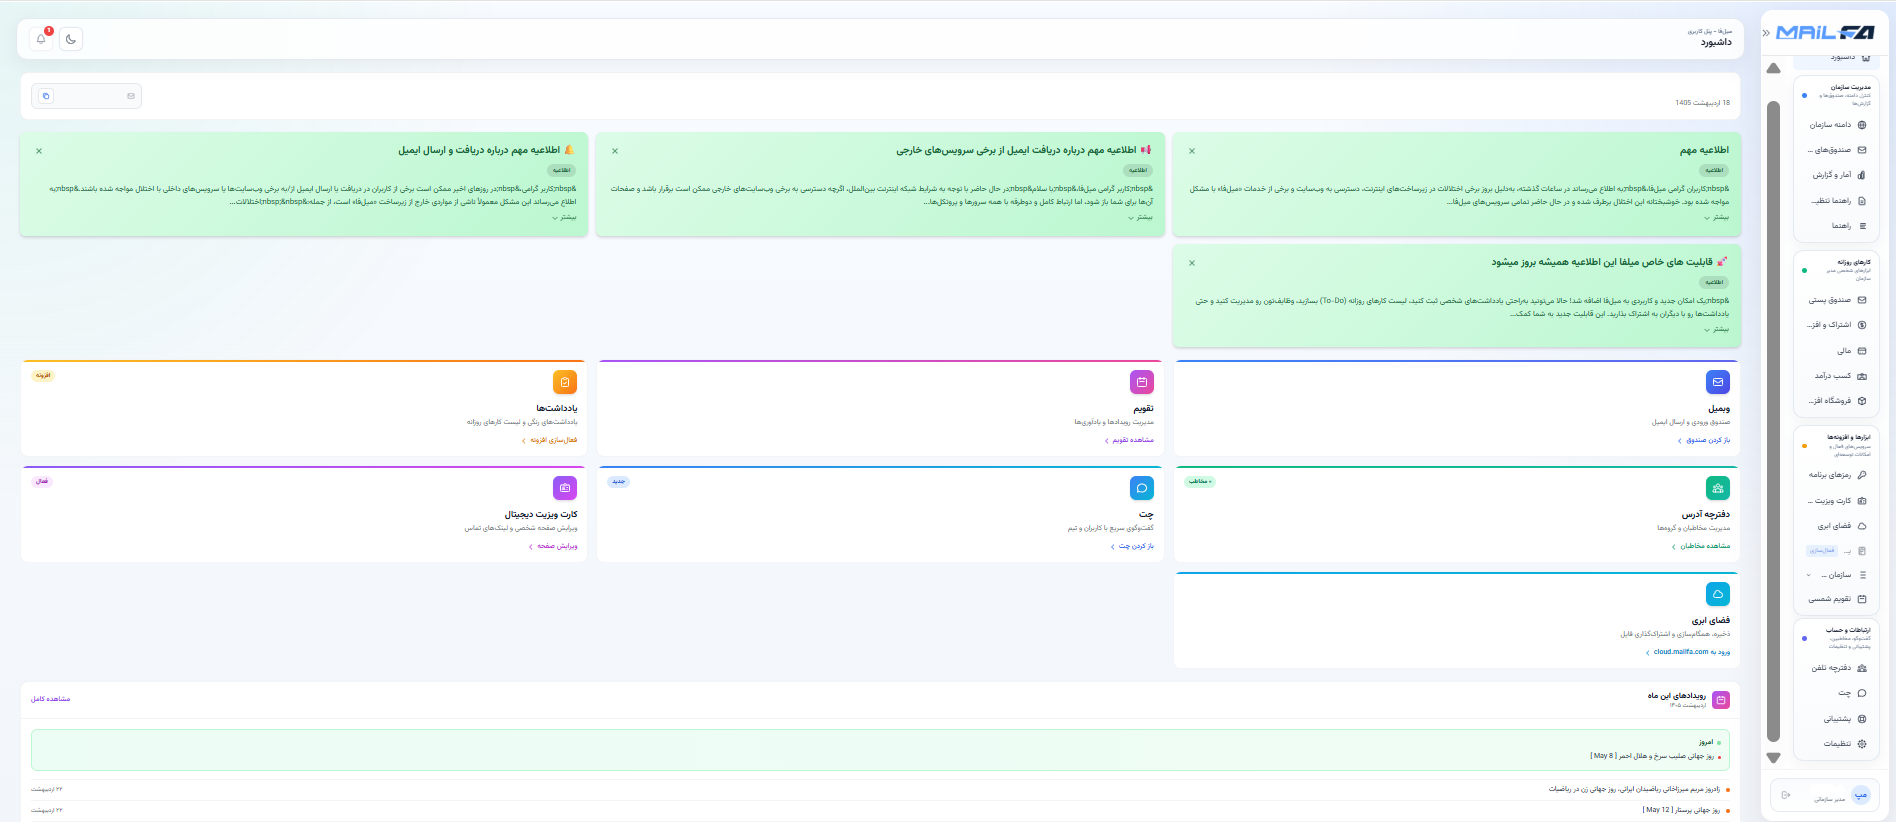
Task: Toggle dark mode with the moon icon
Action: pos(71,39)
